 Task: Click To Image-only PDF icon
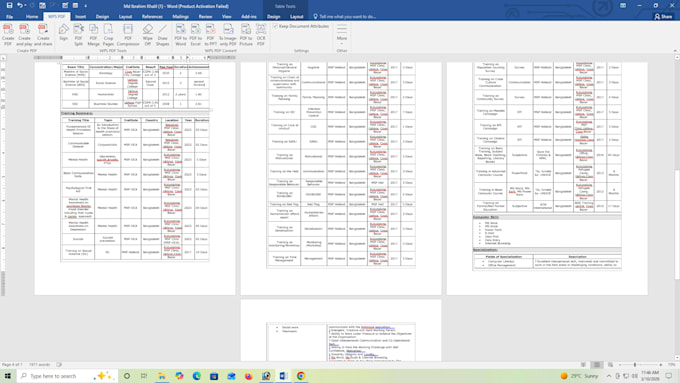click(x=228, y=35)
